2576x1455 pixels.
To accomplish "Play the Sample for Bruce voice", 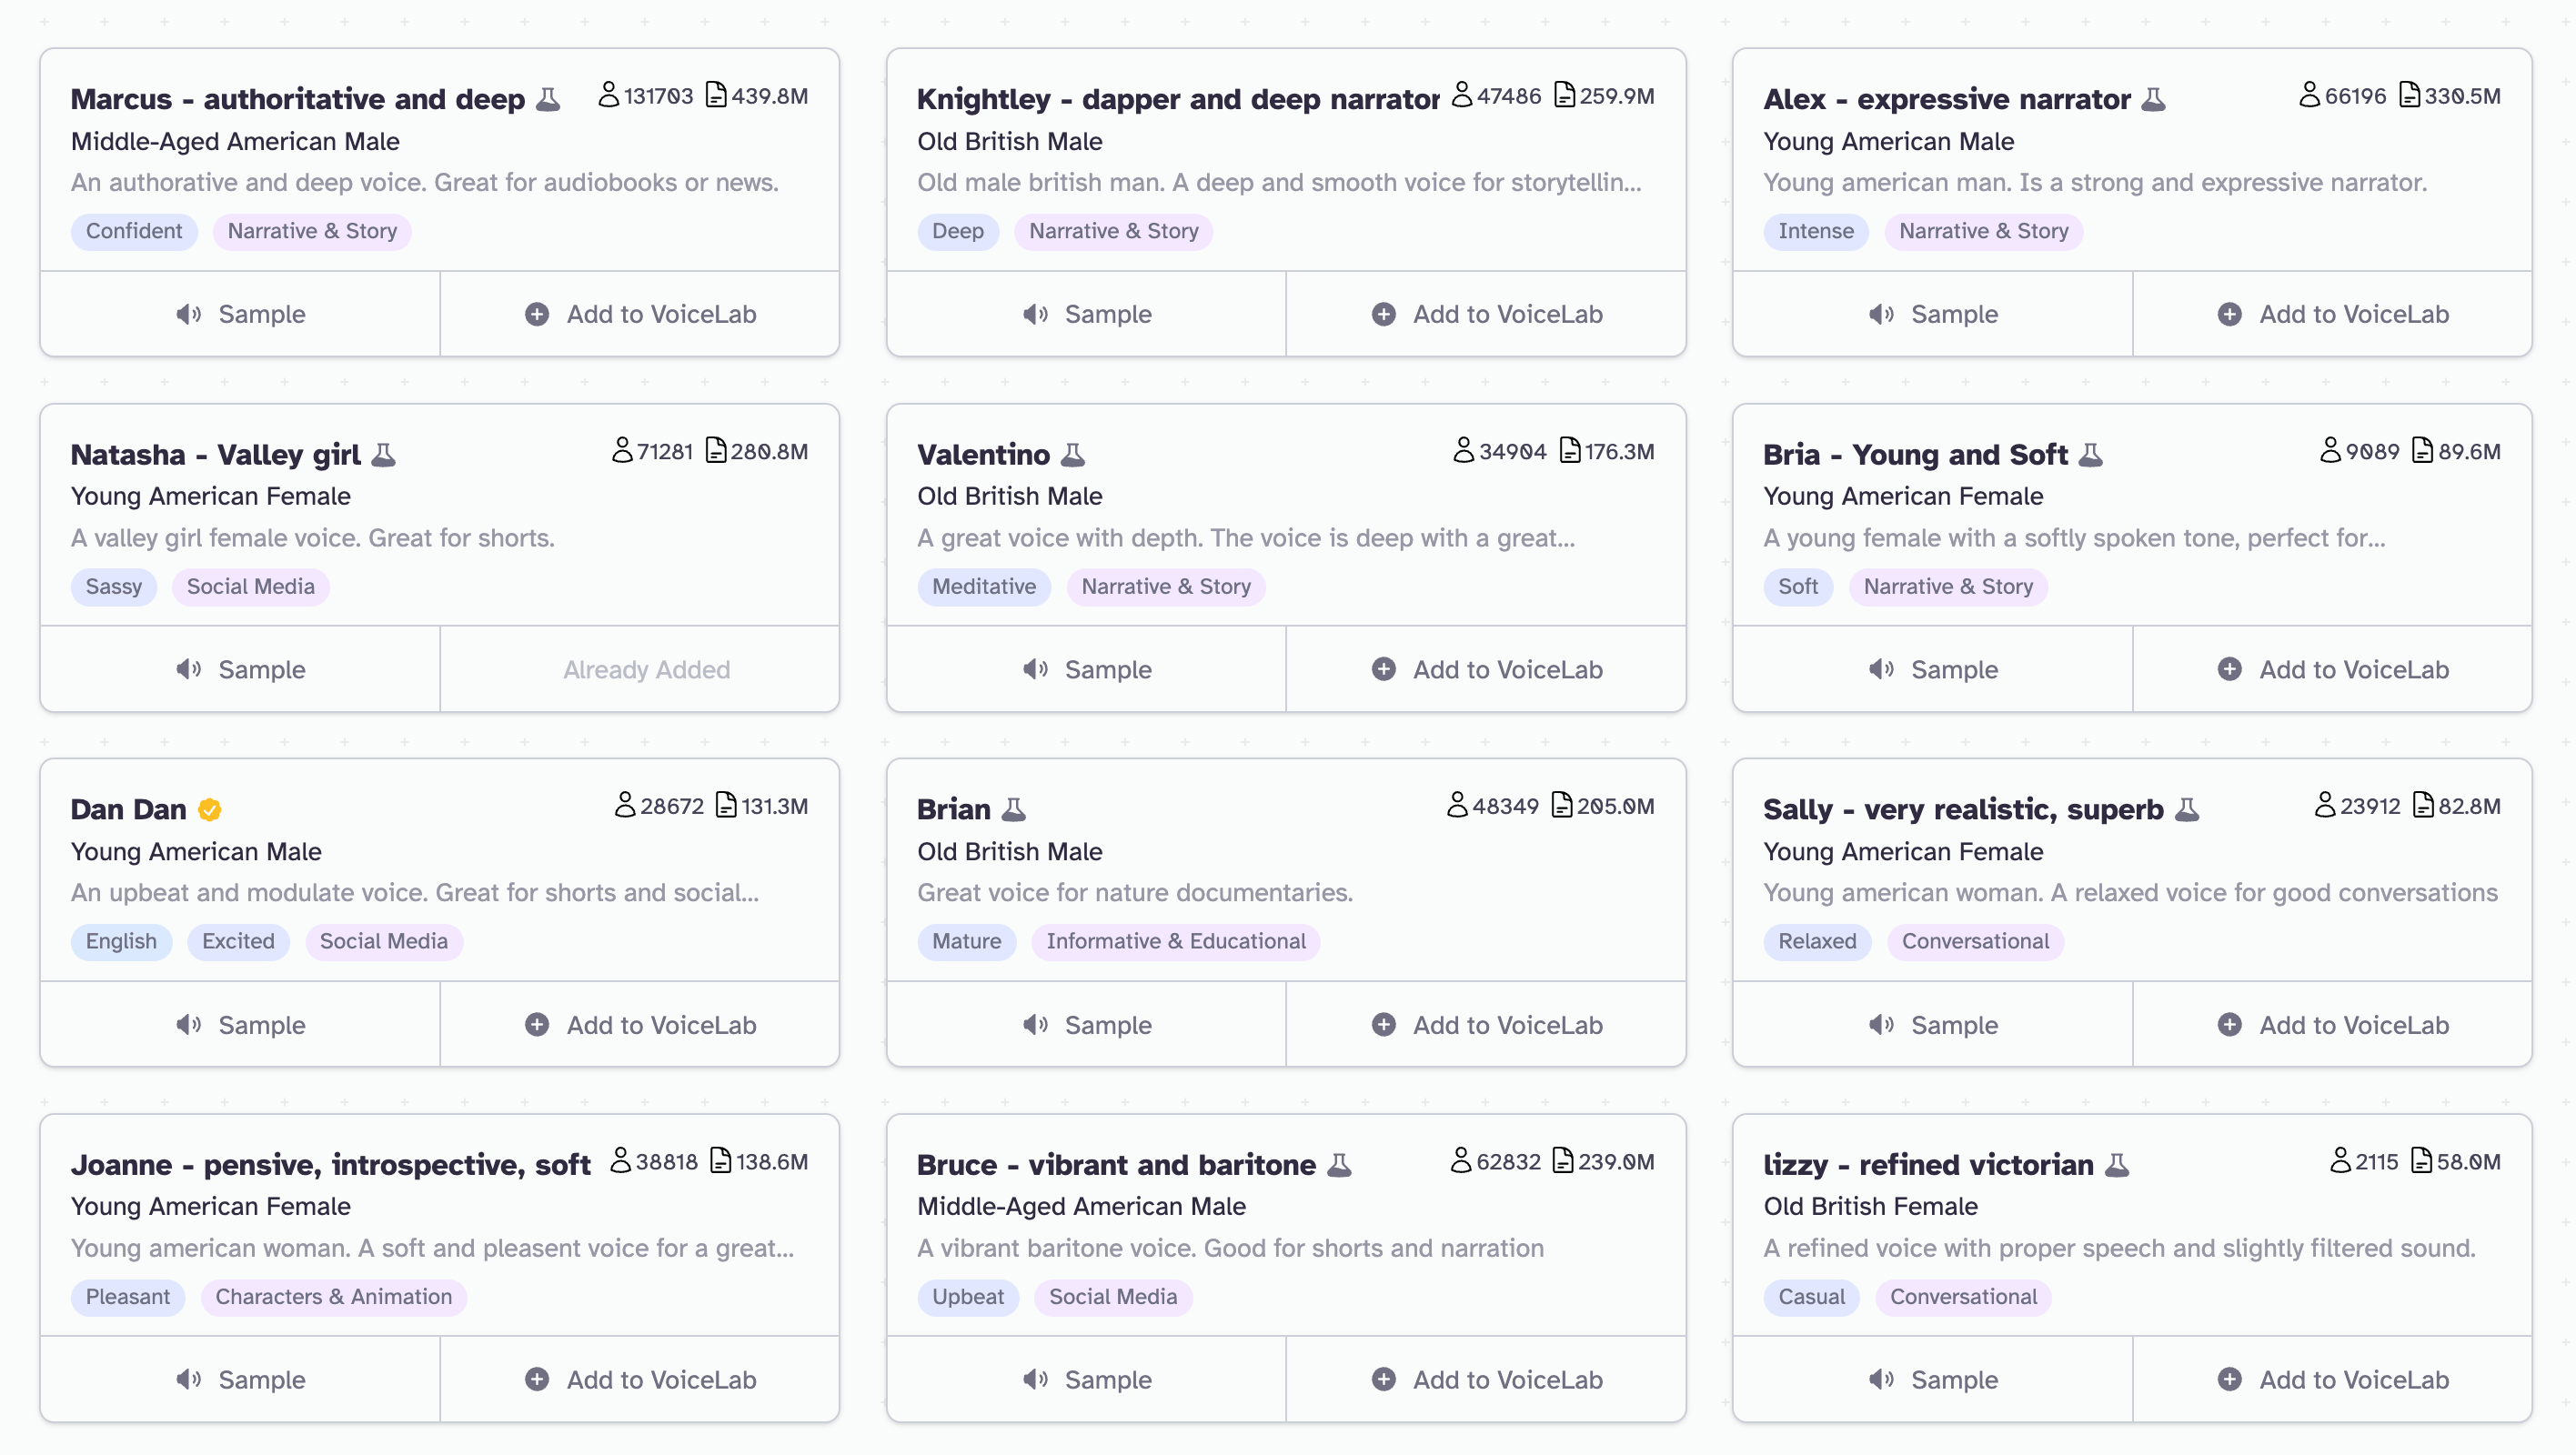I will (x=1086, y=1380).
